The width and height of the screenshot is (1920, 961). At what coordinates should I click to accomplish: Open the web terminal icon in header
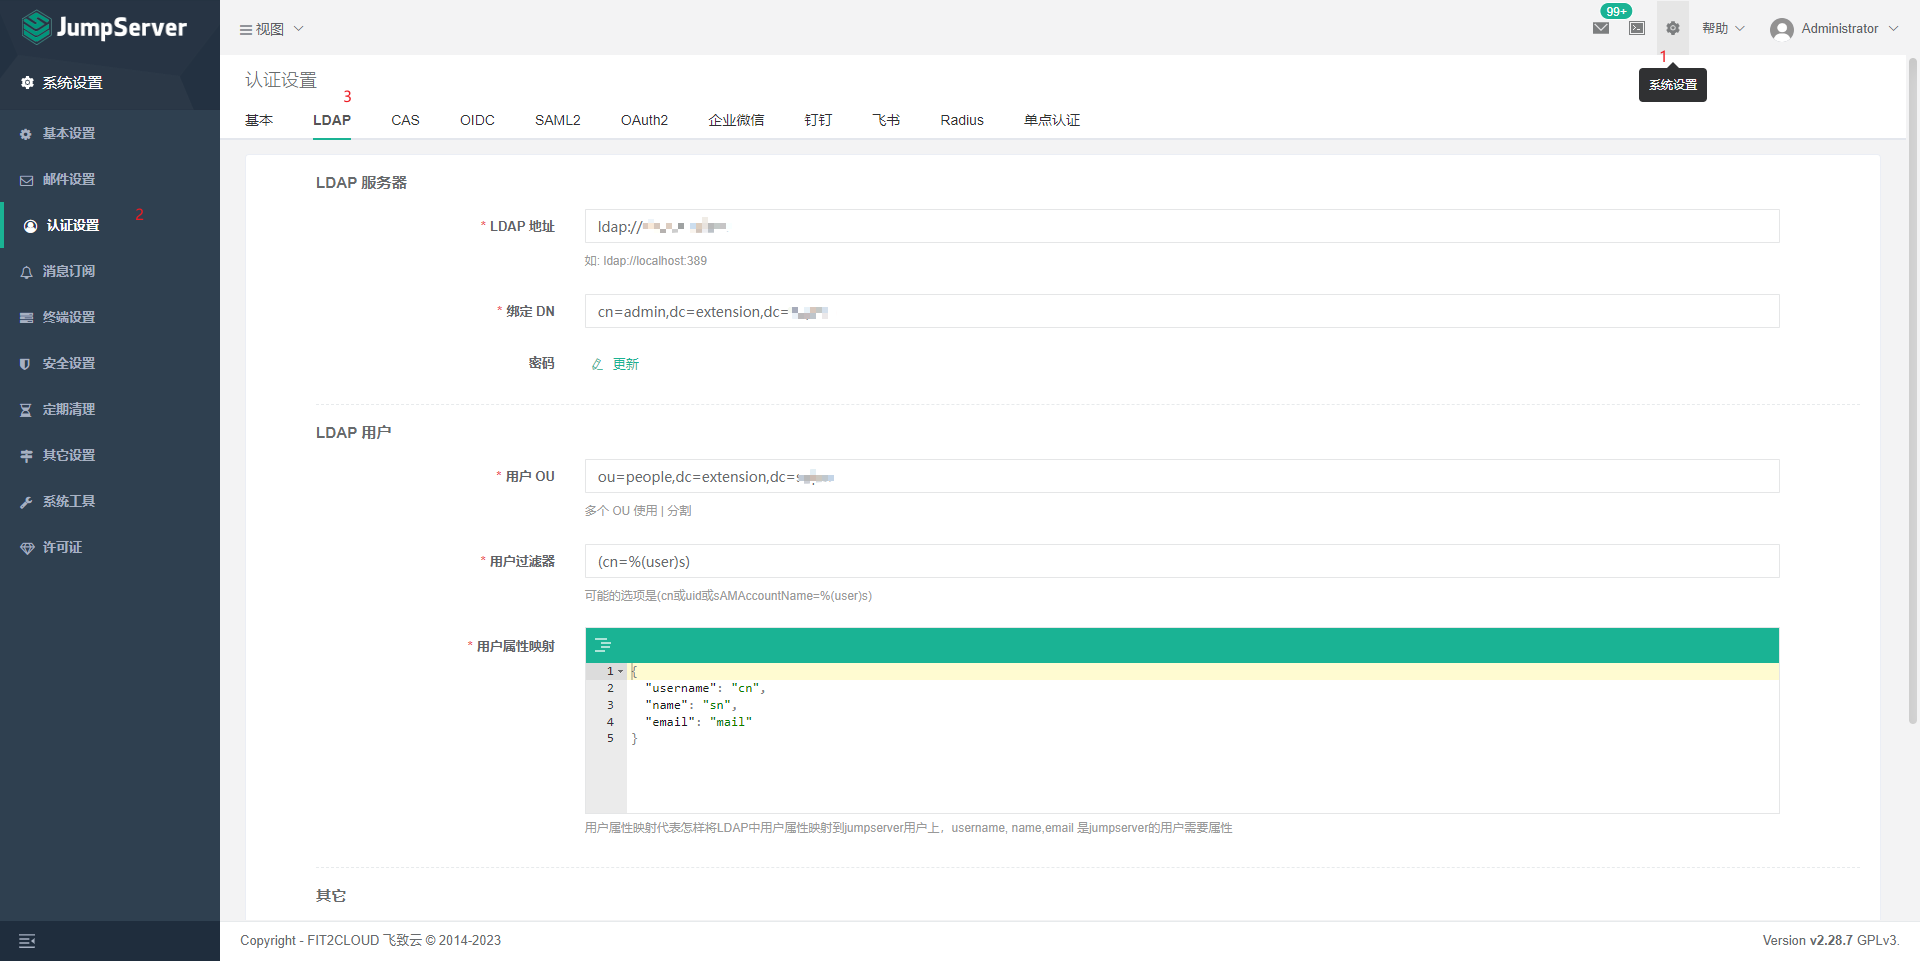tap(1637, 28)
